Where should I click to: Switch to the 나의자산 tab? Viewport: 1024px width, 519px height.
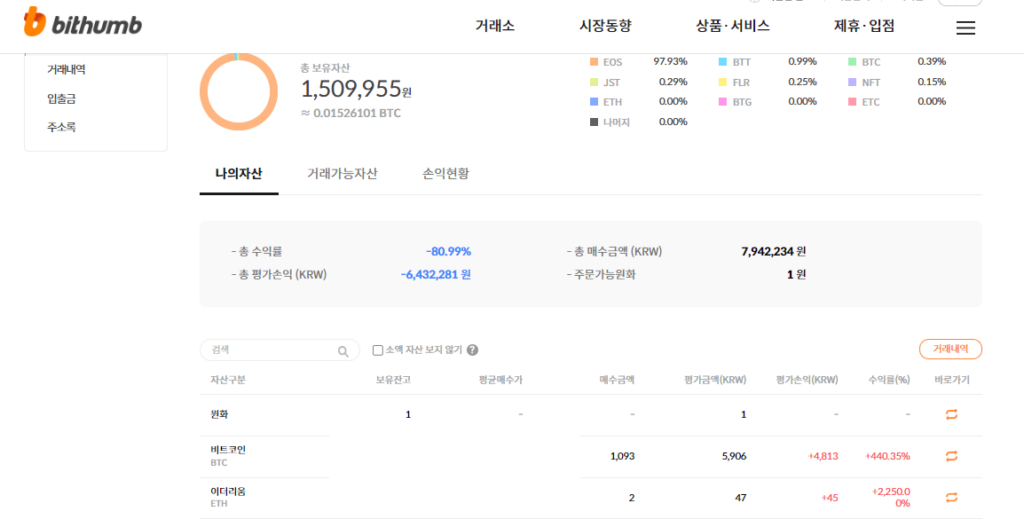coord(239,174)
